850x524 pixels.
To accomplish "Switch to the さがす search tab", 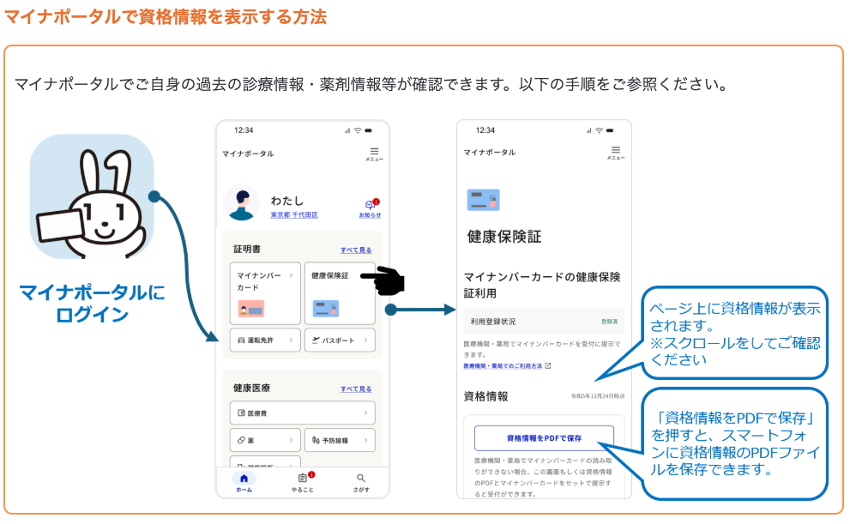I will pyautogui.click(x=361, y=482).
